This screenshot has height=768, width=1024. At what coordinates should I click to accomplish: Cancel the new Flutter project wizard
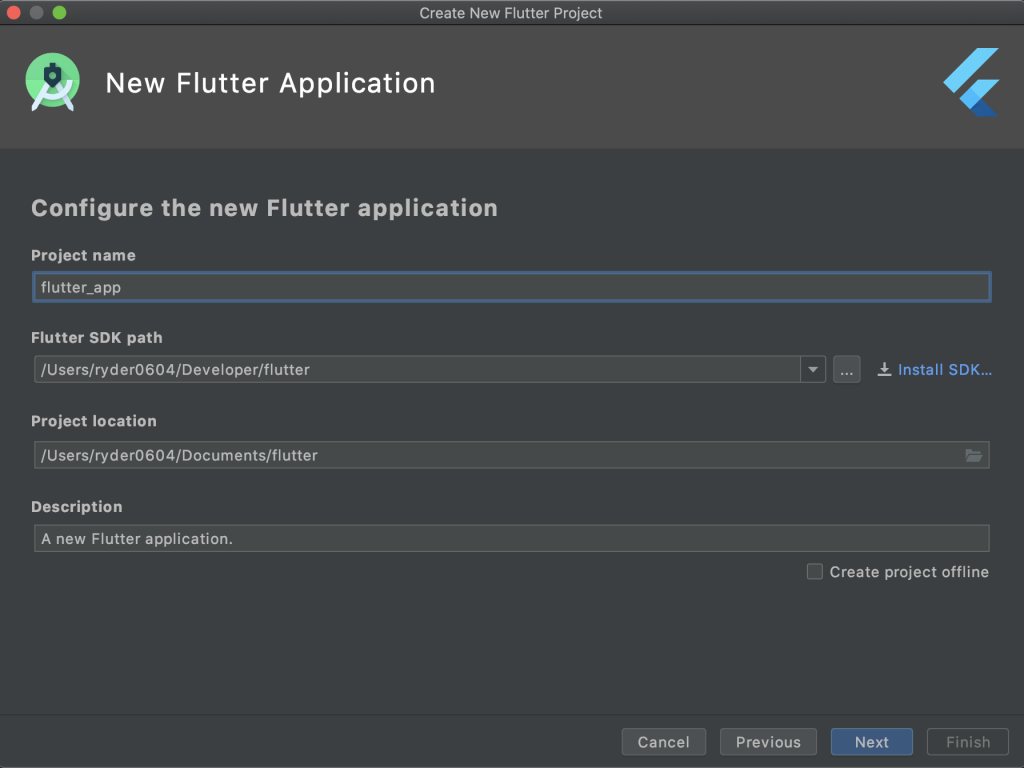664,742
